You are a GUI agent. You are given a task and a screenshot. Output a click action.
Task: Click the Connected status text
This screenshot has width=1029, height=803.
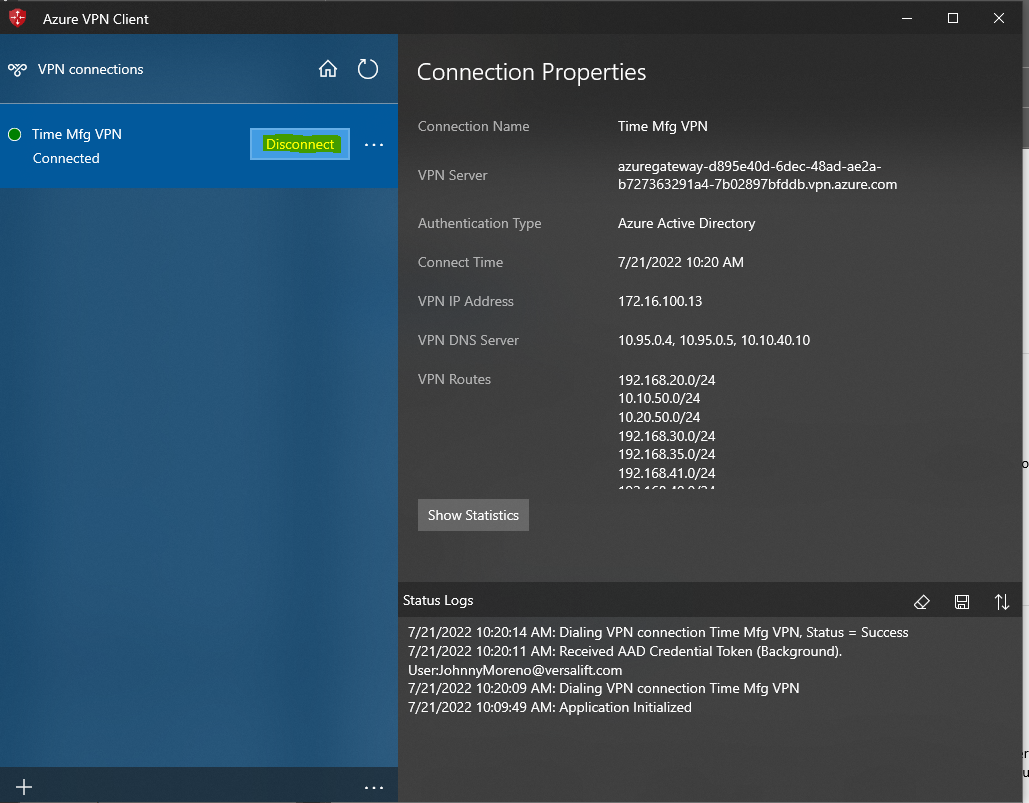[66, 158]
